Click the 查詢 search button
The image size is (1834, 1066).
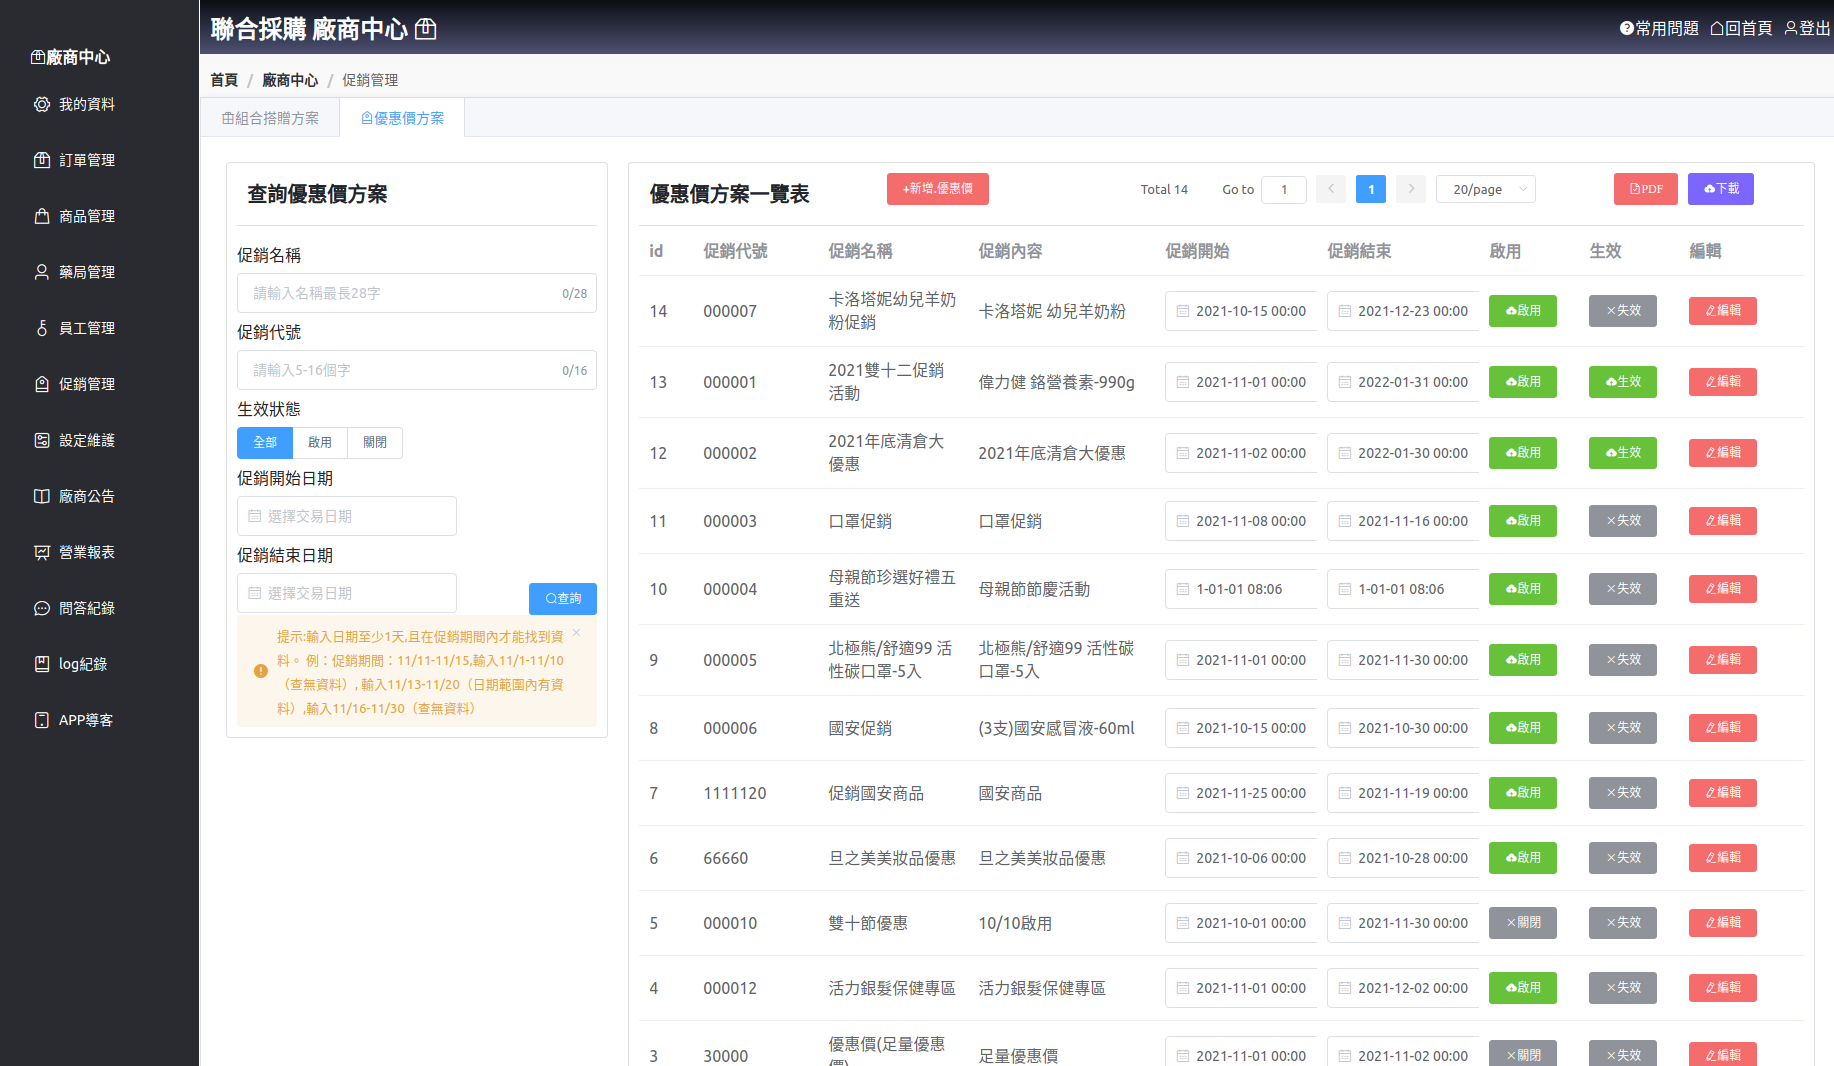[x=562, y=598]
